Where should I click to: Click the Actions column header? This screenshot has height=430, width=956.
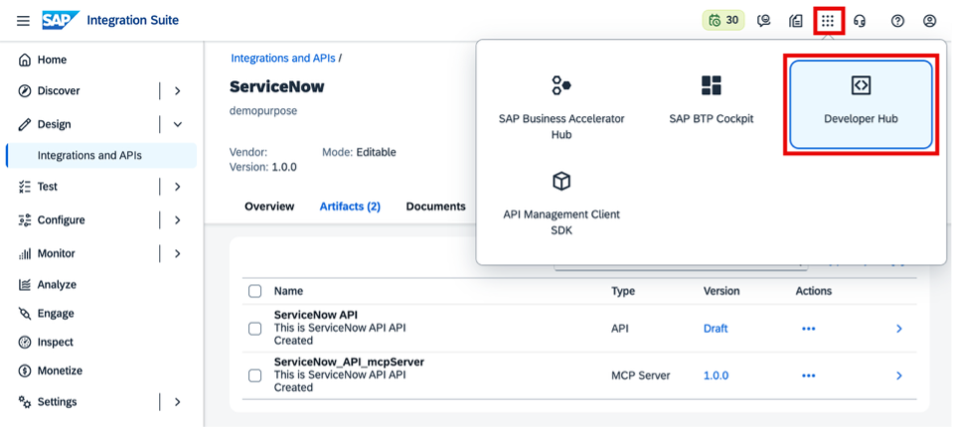(813, 292)
